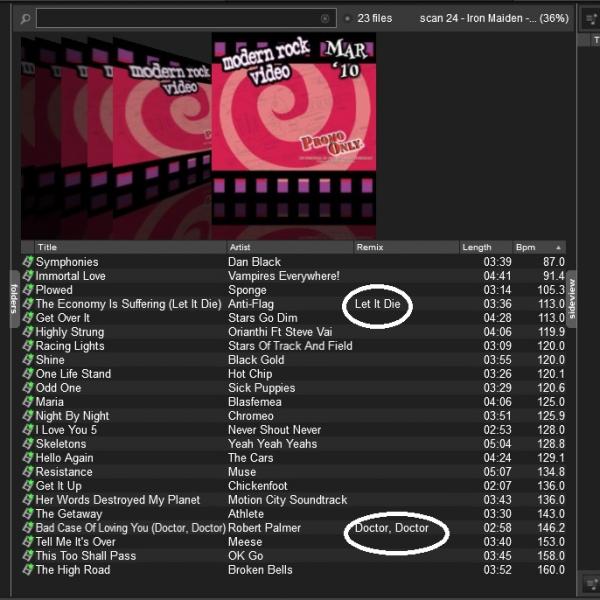Click artist Sick Puppies
Screen dimensions: 600x600
click(262, 388)
